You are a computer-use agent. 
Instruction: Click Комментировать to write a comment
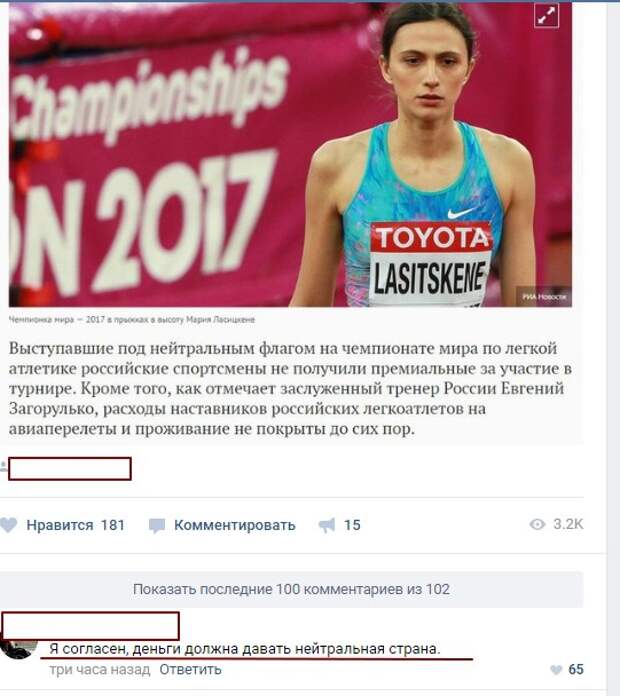coord(235,525)
